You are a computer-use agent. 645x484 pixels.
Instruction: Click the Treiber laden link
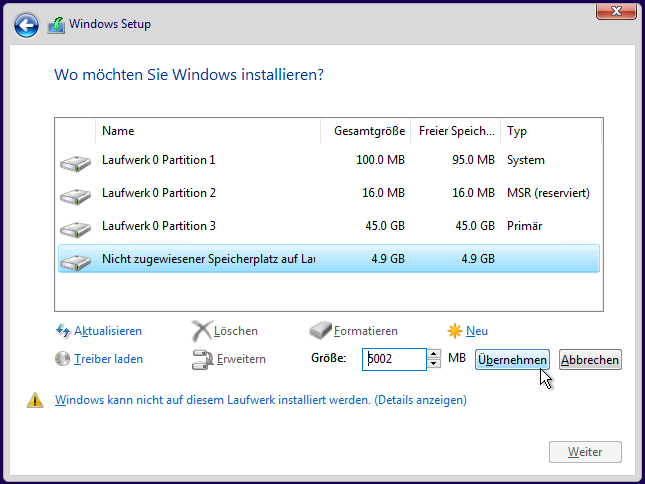pos(108,359)
